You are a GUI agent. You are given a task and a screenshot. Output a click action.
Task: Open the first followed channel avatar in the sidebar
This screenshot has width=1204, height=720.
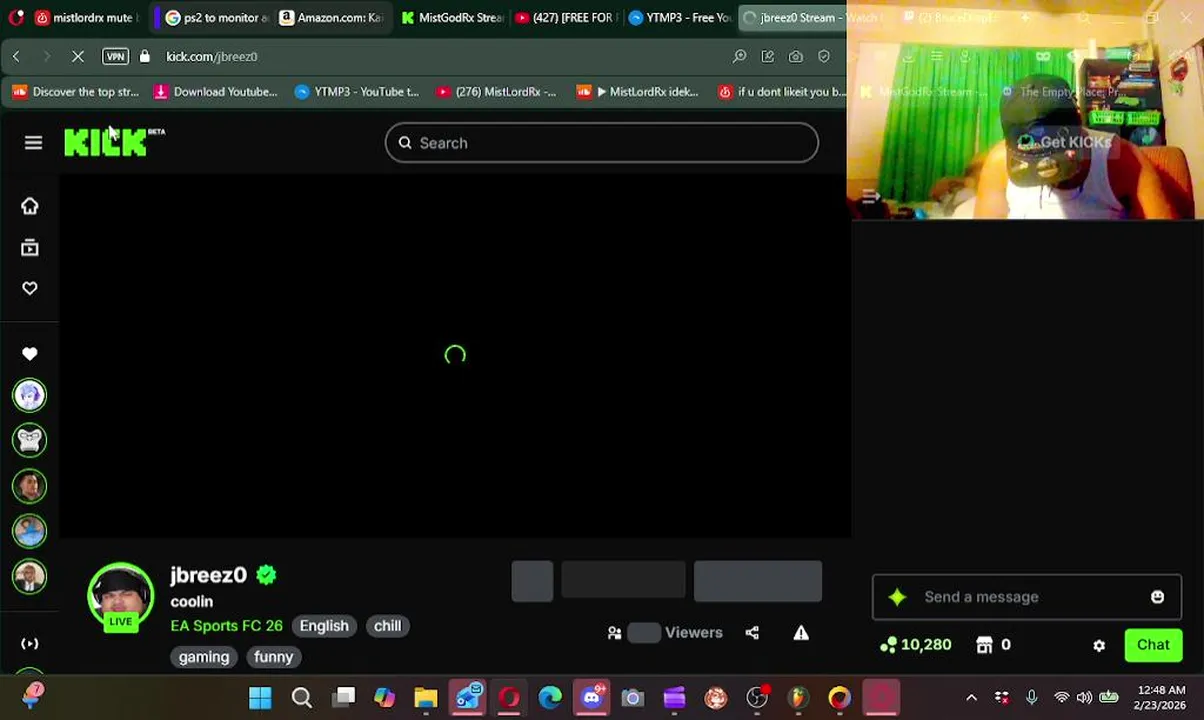coord(30,395)
